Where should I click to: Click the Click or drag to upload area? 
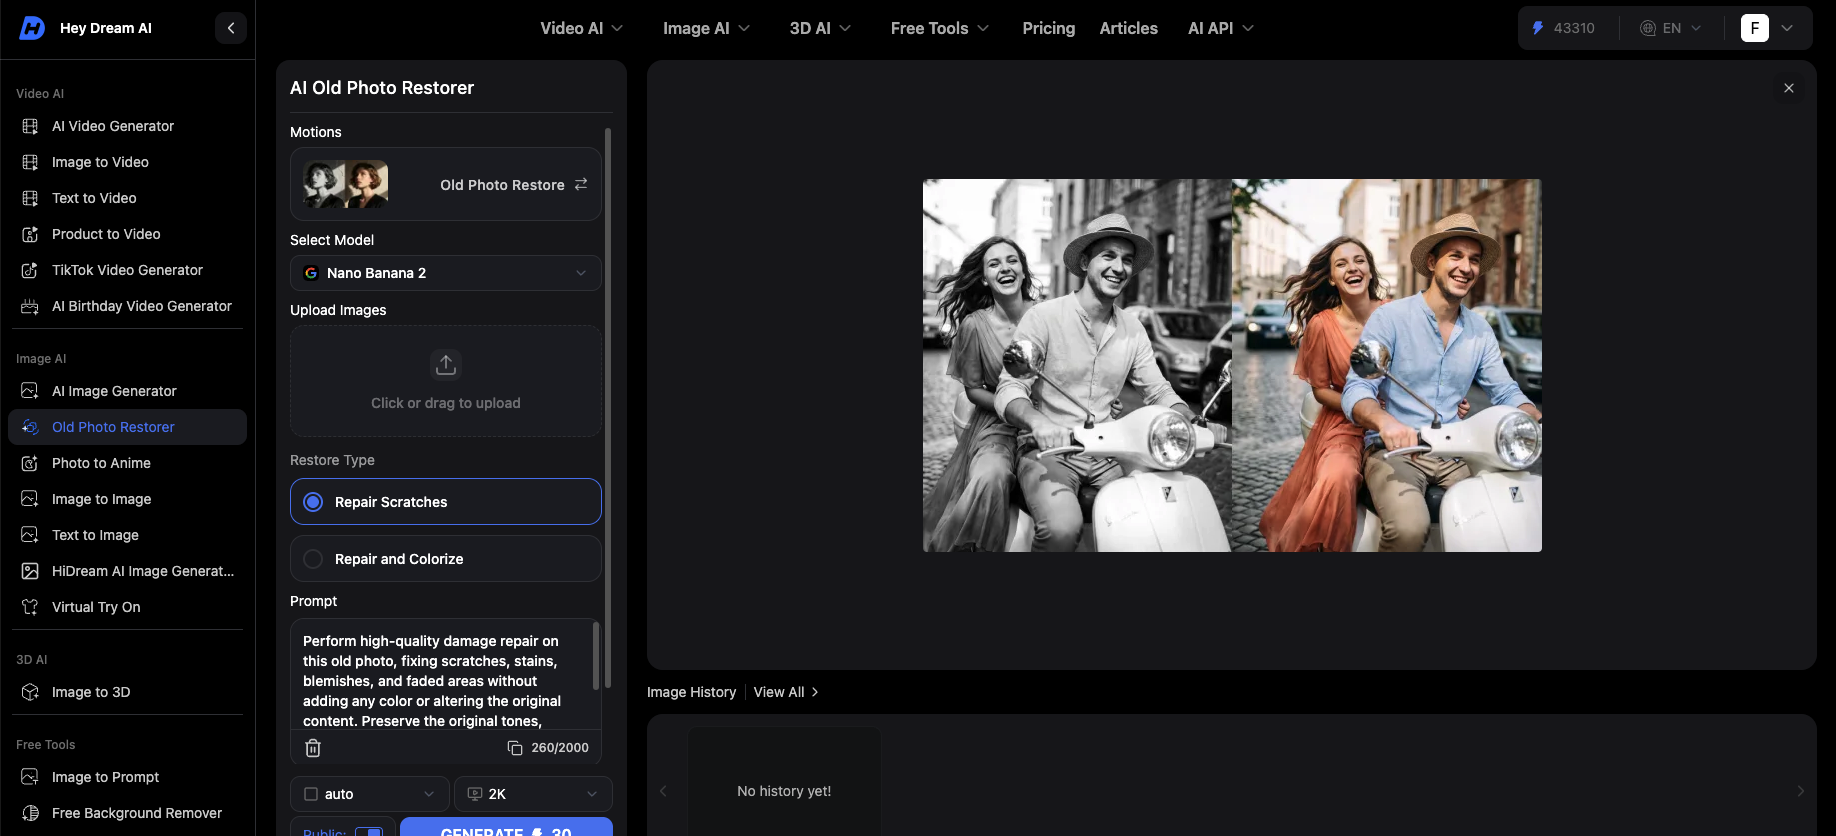[x=446, y=381]
